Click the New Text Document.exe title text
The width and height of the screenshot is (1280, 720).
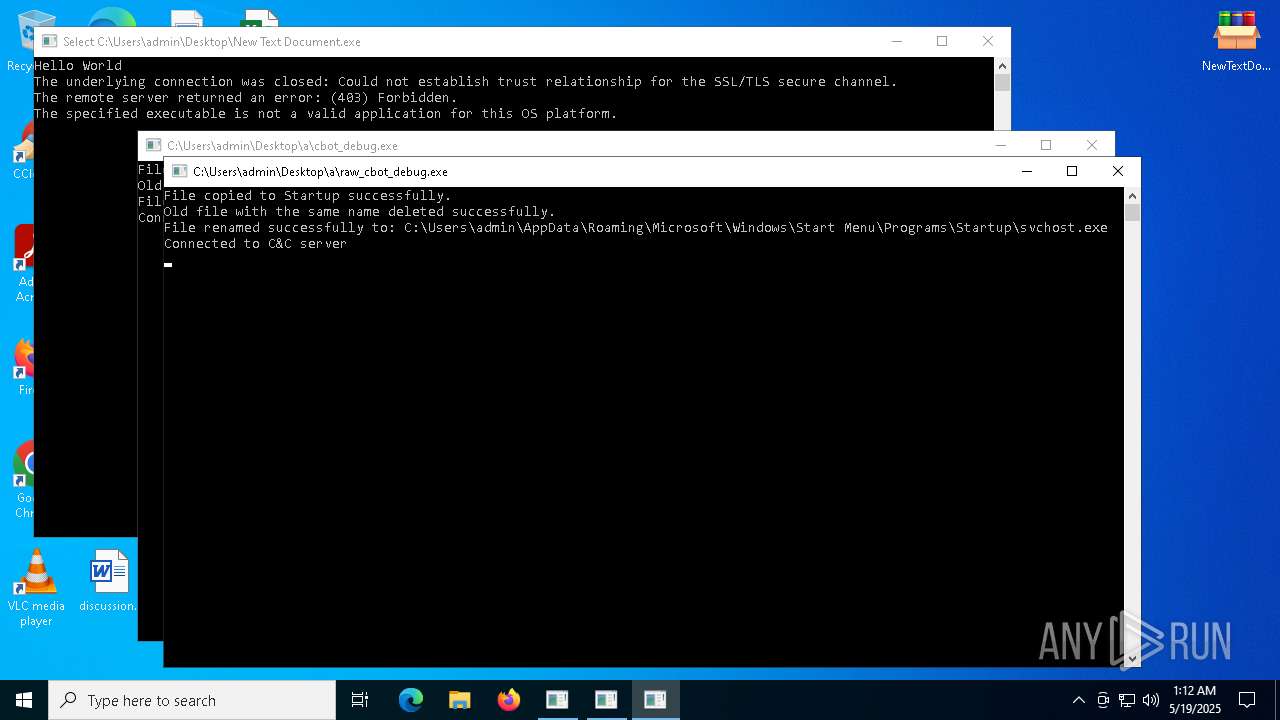click(x=212, y=42)
